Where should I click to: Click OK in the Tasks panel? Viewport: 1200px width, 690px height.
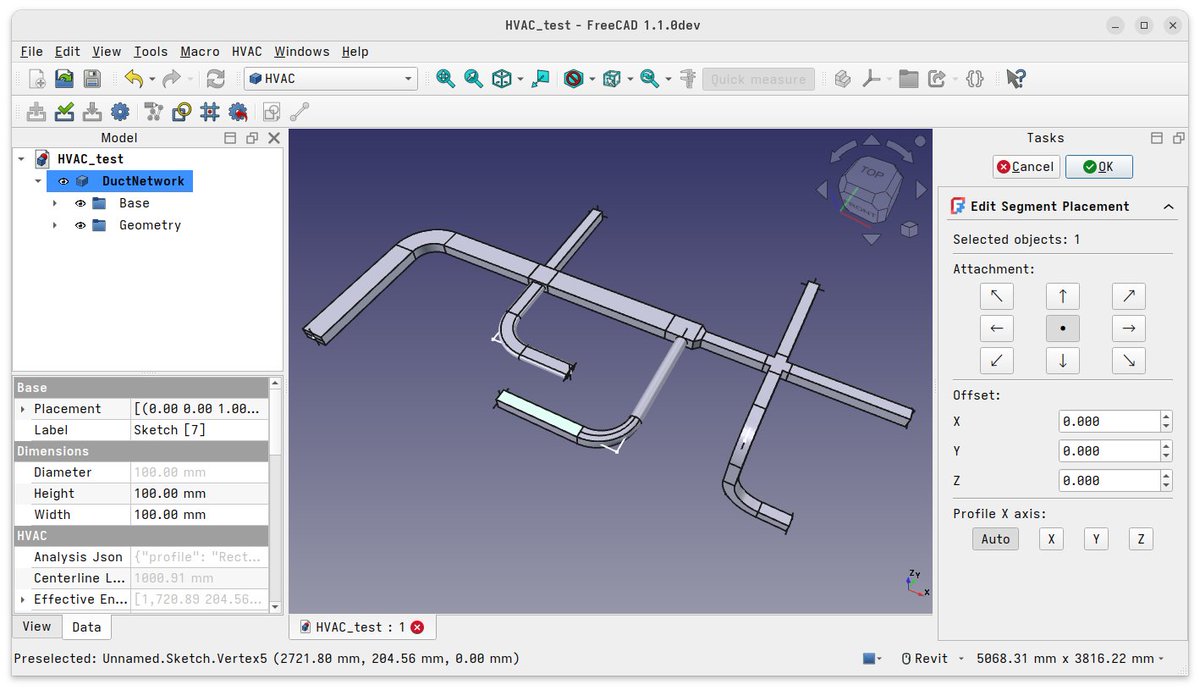click(1098, 166)
